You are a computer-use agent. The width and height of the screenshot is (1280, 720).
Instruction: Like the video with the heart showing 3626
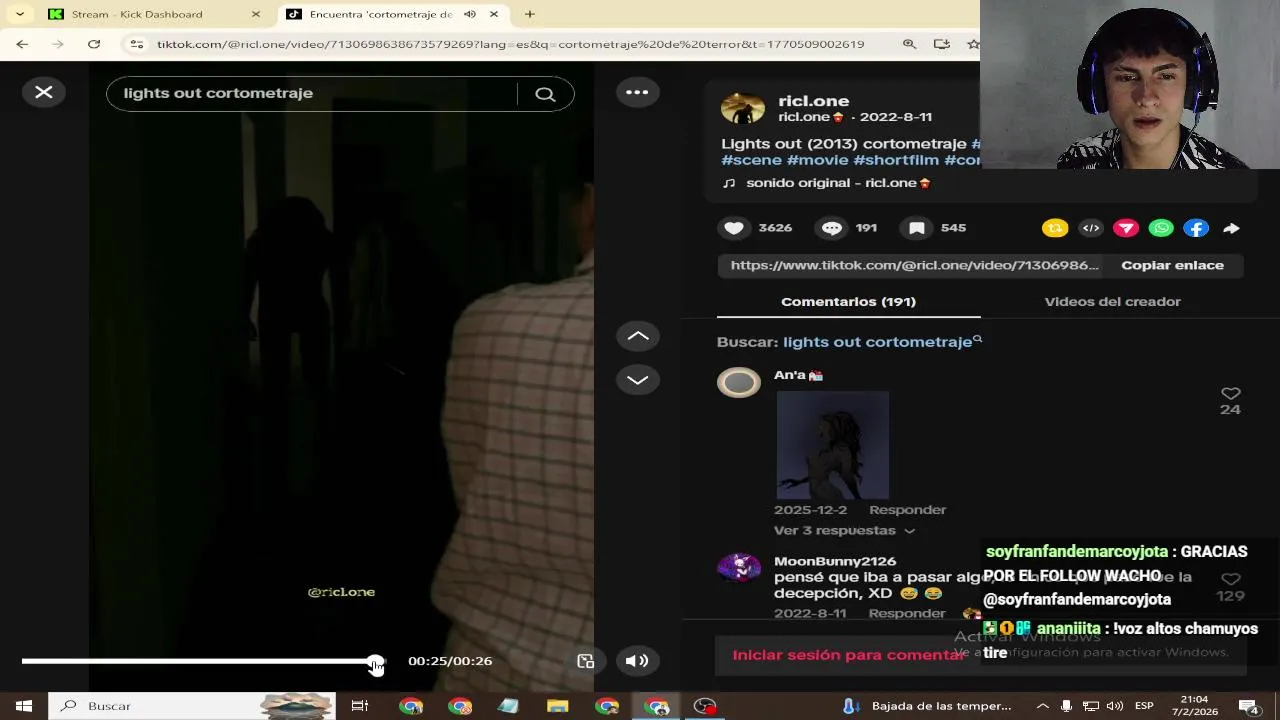pos(734,228)
